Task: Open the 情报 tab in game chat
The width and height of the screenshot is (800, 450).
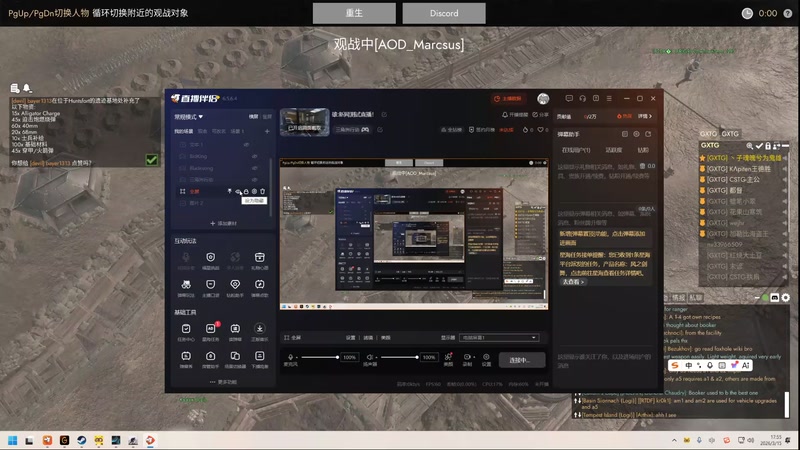Action: (x=678, y=297)
